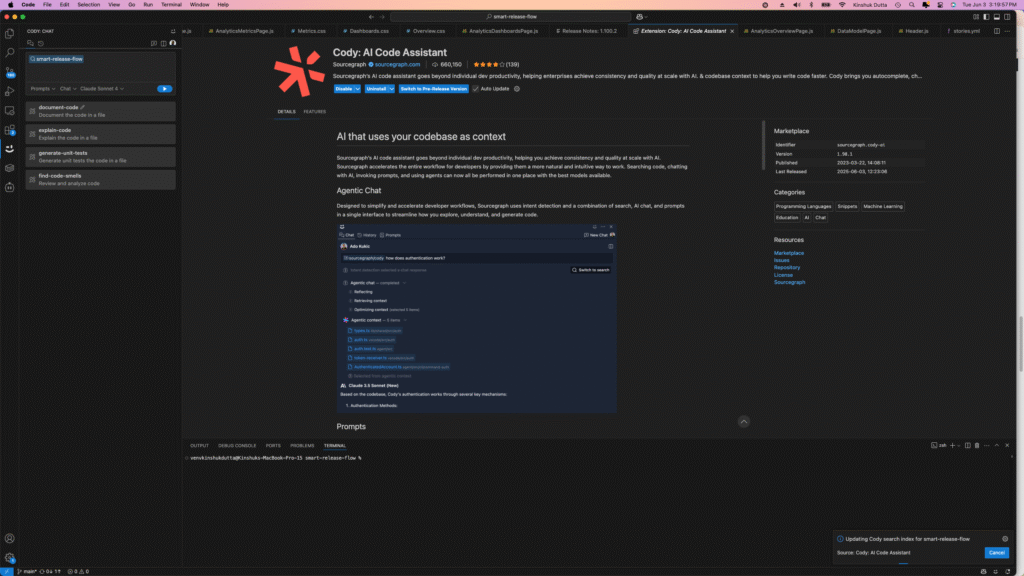Open the Explorer view in the activity bar

click(x=10, y=33)
